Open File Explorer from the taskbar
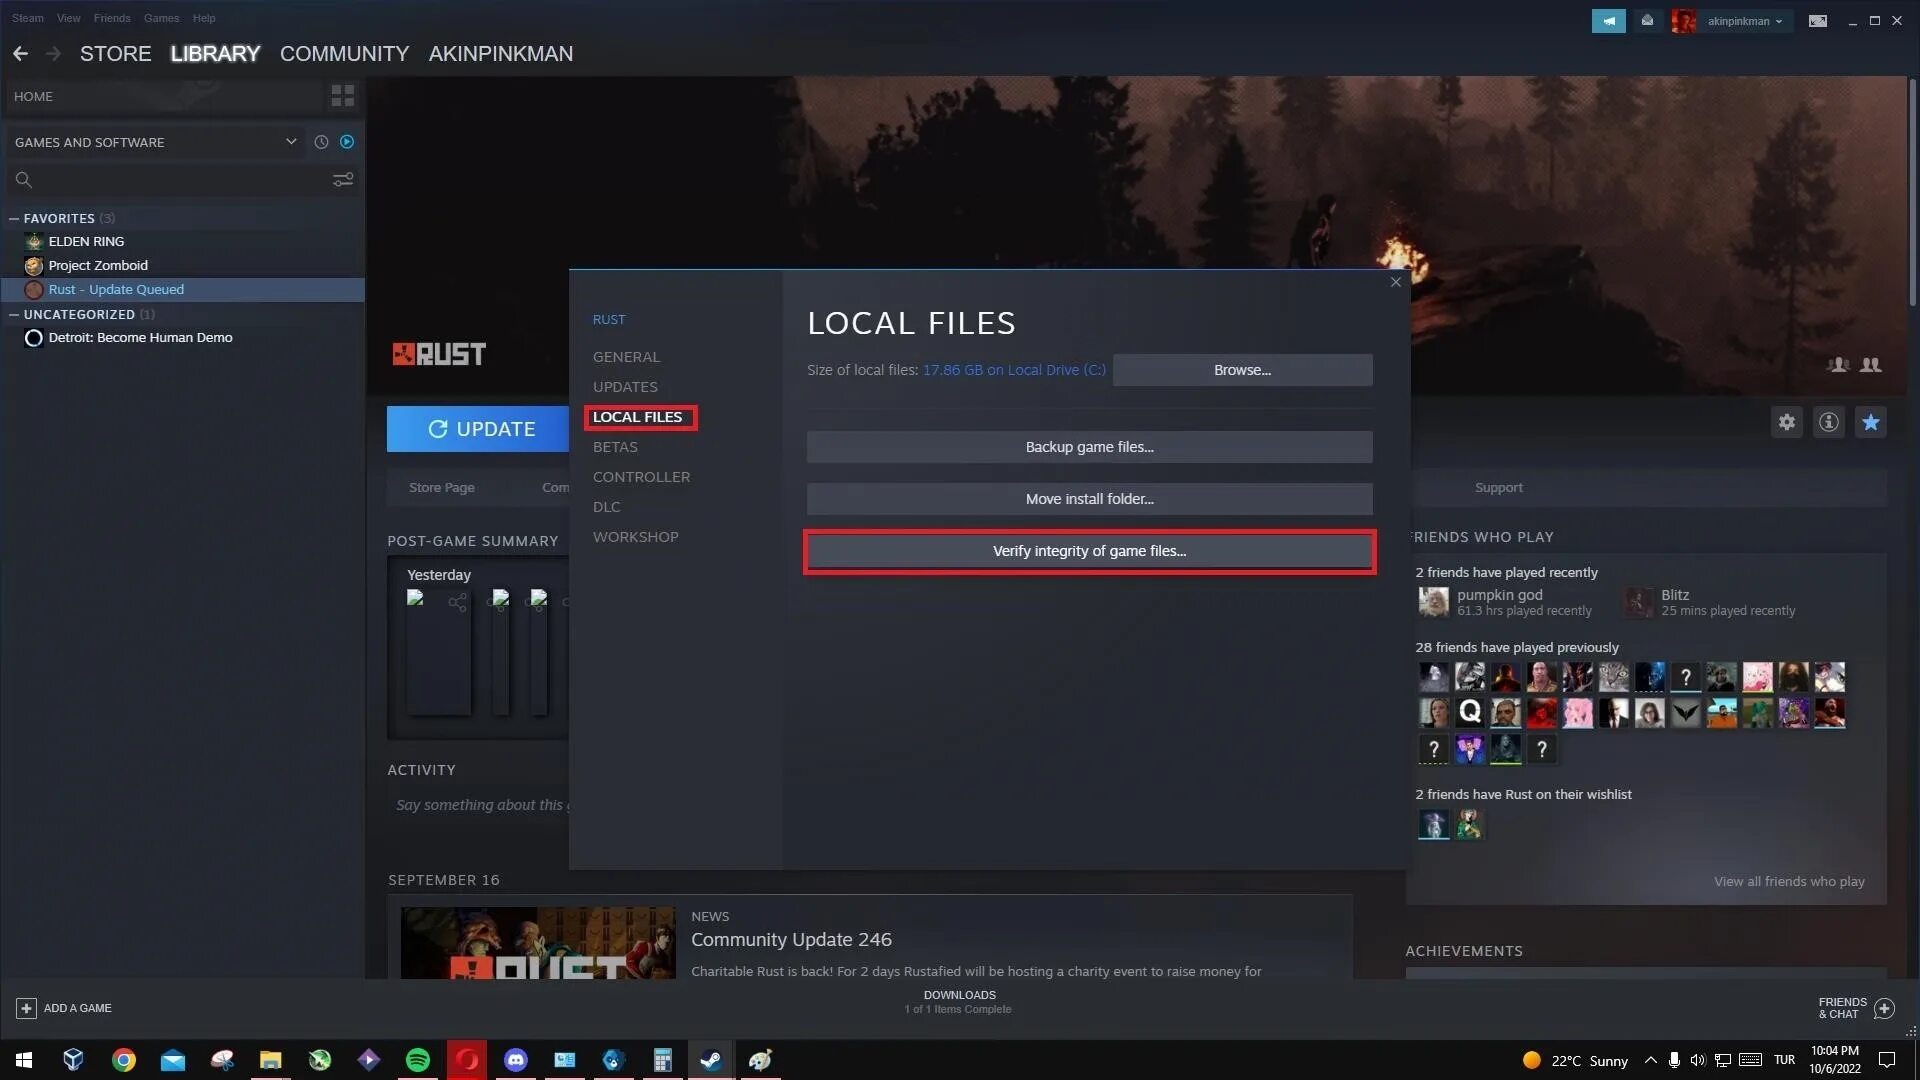The height and width of the screenshot is (1080, 1920). [271, 1060]
